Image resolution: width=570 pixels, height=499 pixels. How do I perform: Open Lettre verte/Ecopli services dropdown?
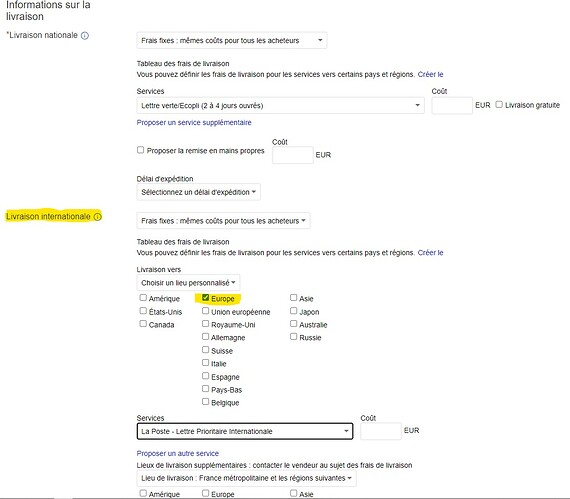coord(280,105)
